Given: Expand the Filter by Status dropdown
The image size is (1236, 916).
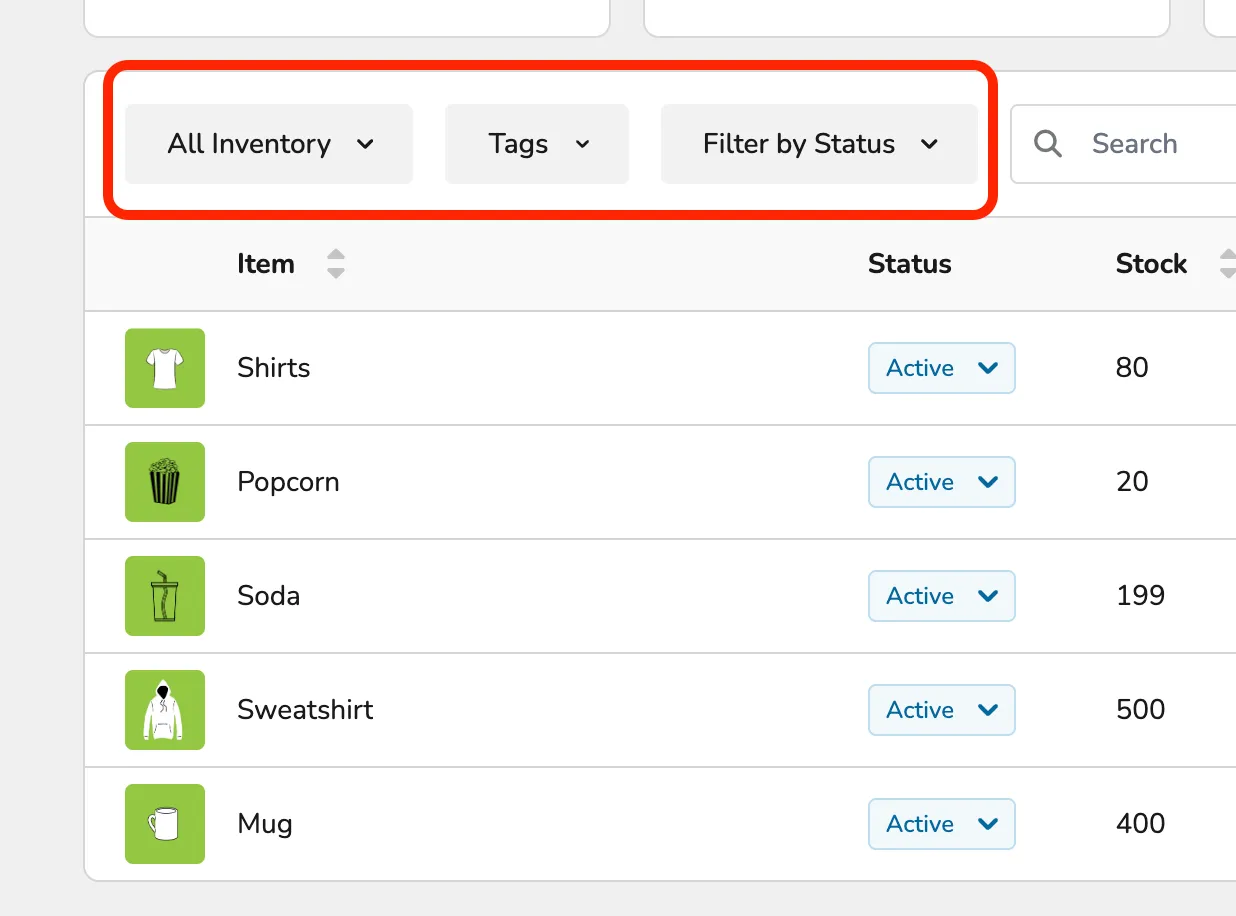Looking at the screenshot, I should 819,144.
